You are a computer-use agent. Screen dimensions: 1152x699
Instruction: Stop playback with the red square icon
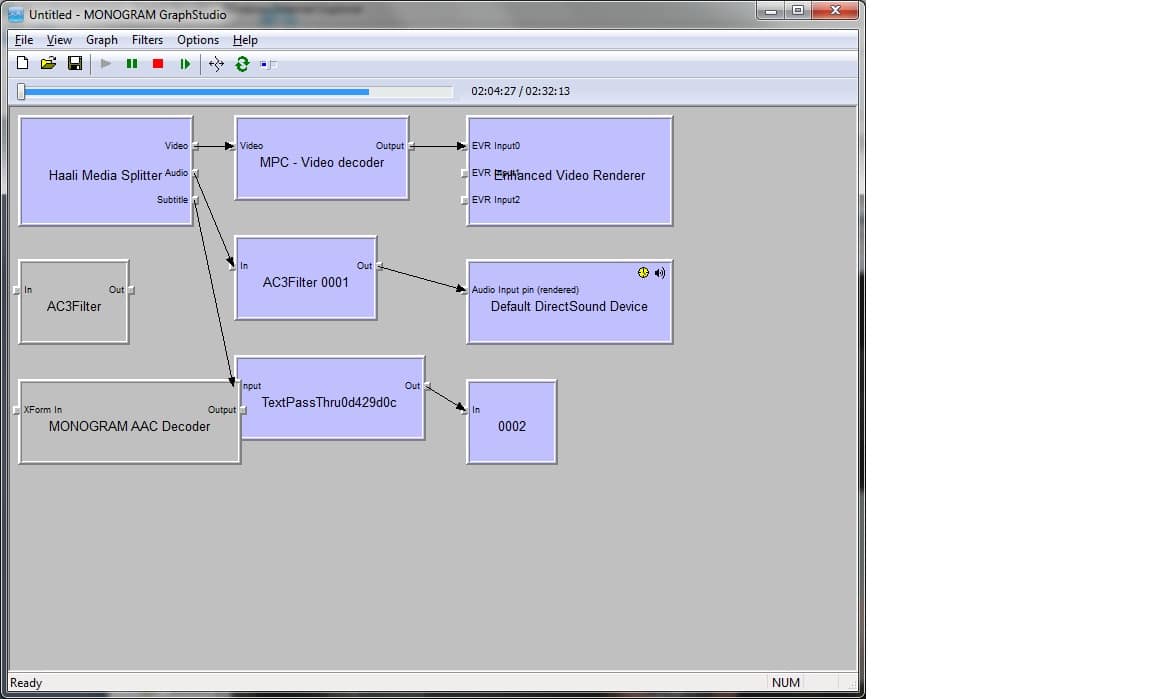point(158,64)
